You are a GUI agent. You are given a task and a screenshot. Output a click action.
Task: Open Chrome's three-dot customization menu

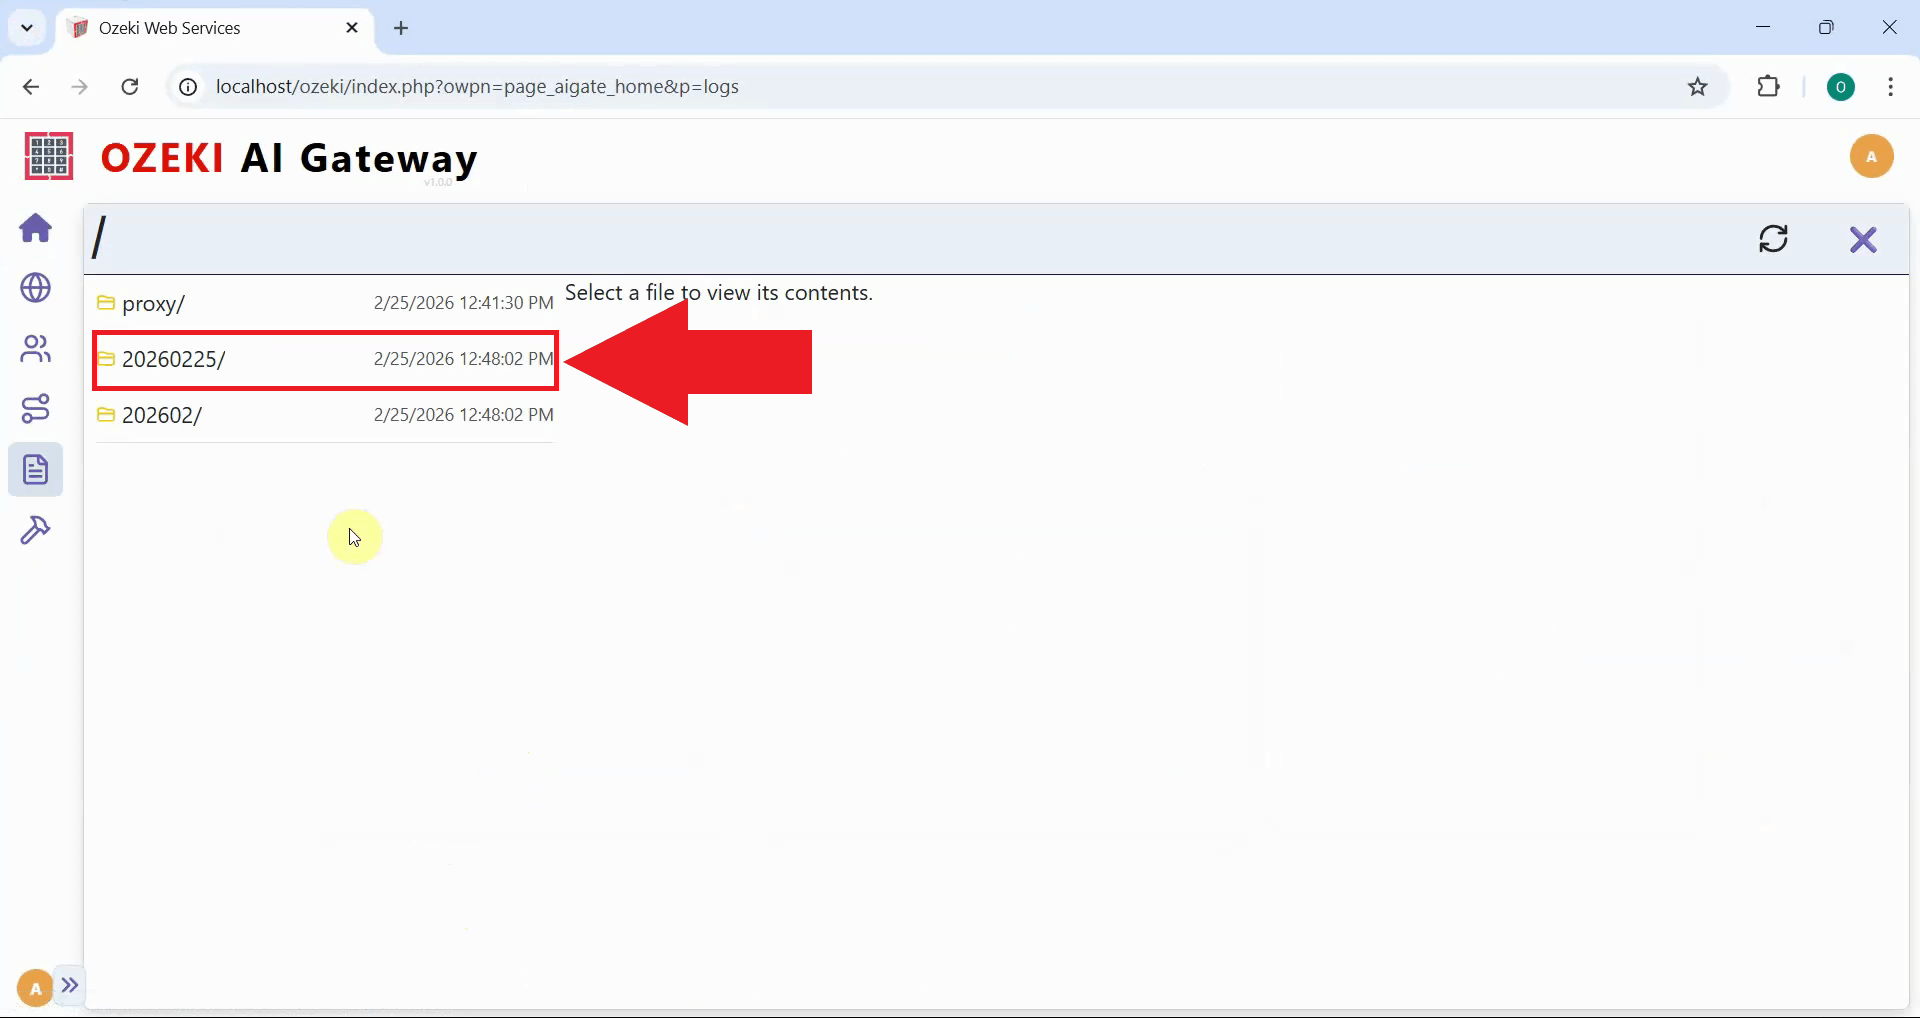pos(1890,87)
